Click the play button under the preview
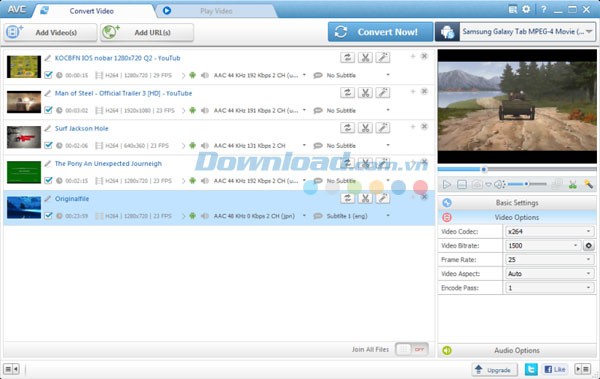600x379 pixels. click(447, 185)
